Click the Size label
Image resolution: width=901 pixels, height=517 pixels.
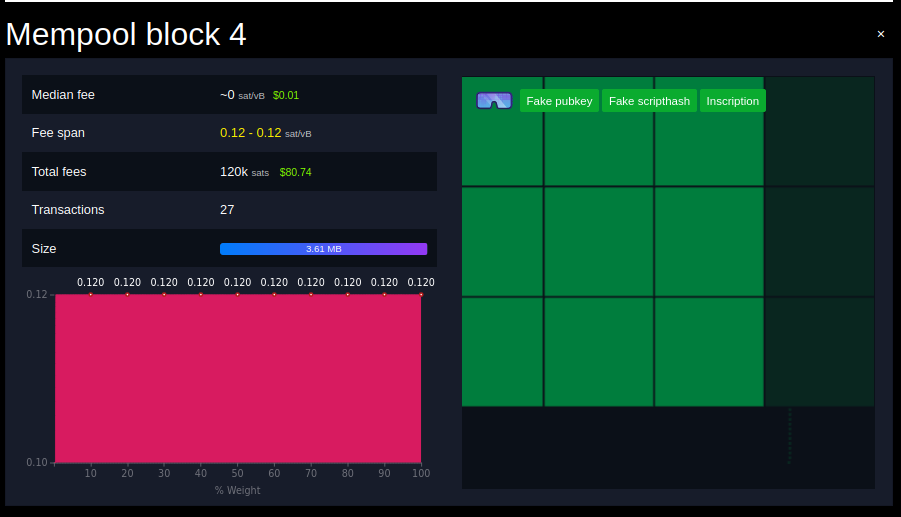(44, 249)
